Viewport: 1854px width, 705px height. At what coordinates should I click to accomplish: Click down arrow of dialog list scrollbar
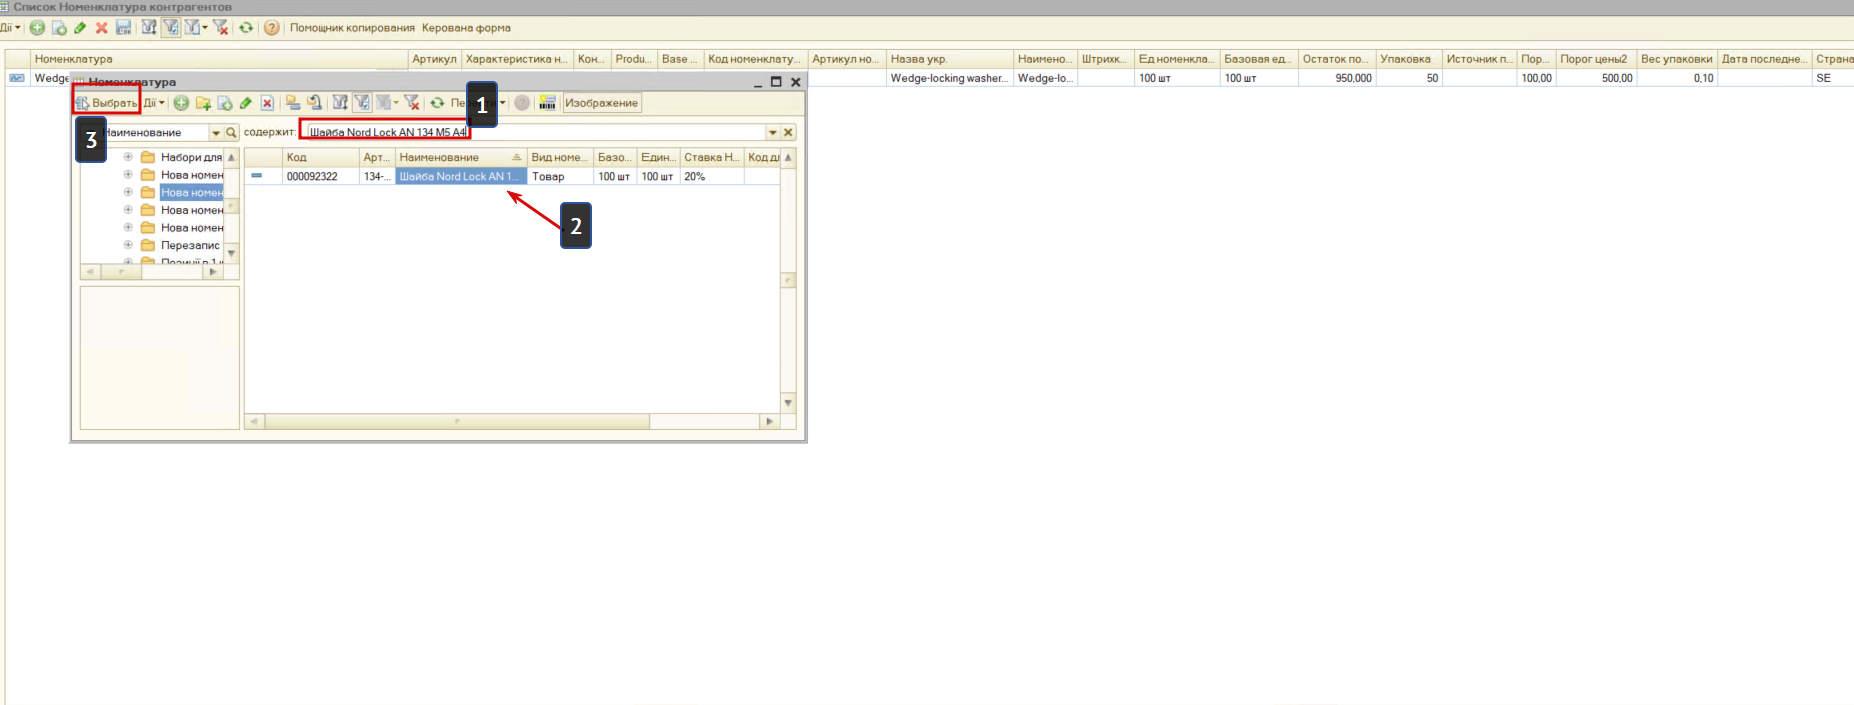click(x=788, y=403)
